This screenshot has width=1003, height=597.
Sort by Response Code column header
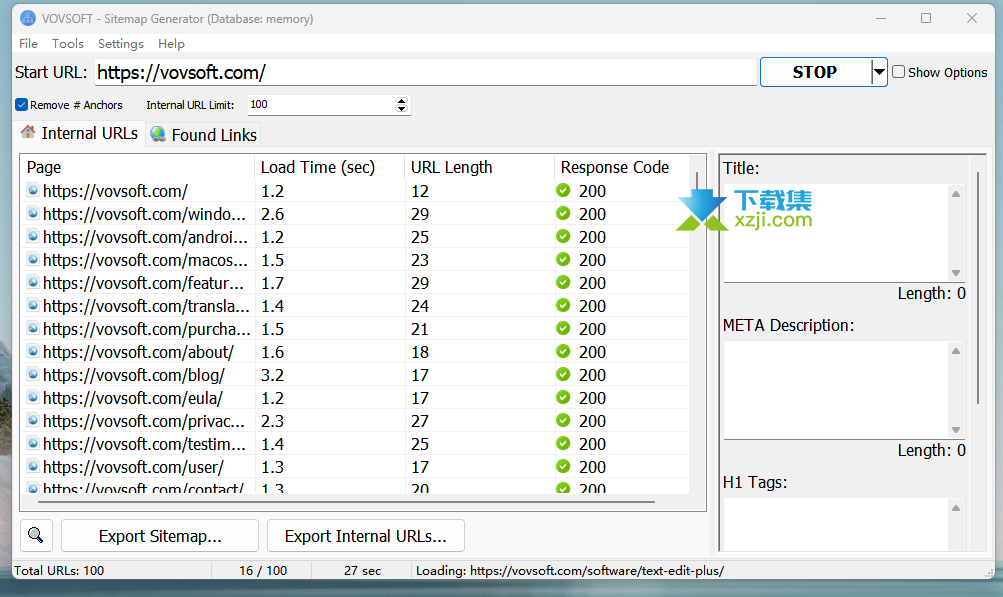(622, 167)
